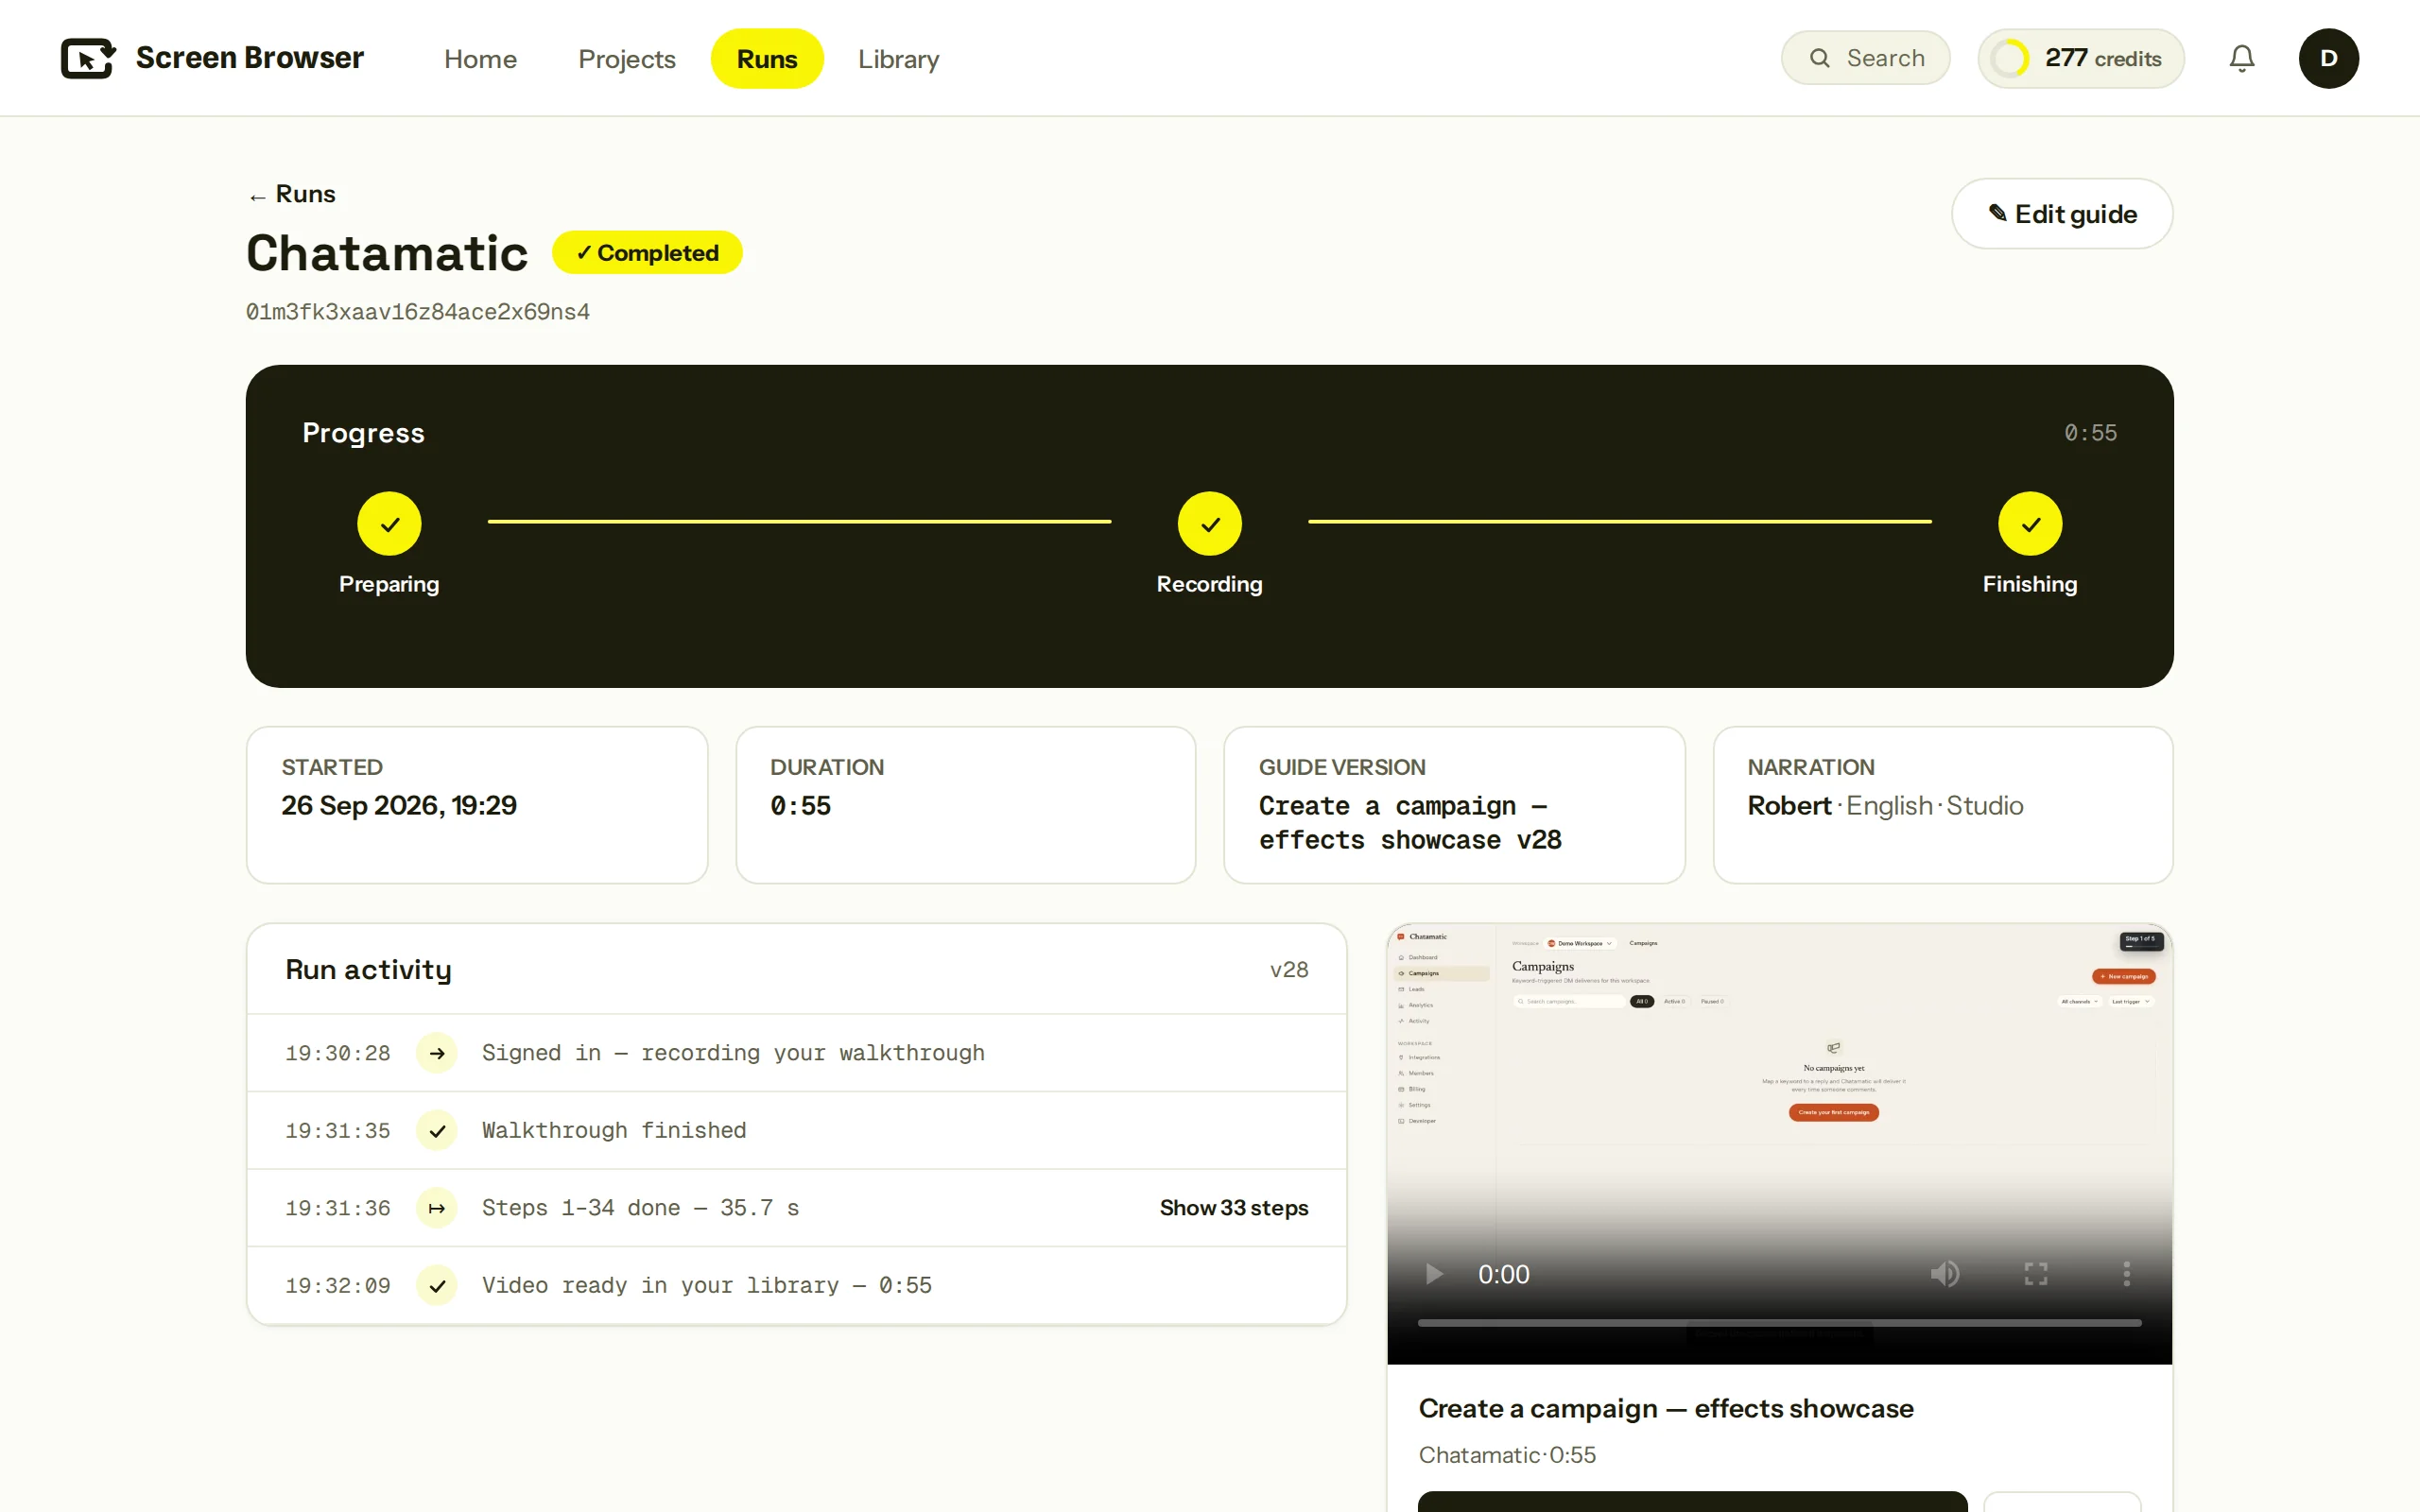Expand steps with Show 33 steps

(1233, 1208)
